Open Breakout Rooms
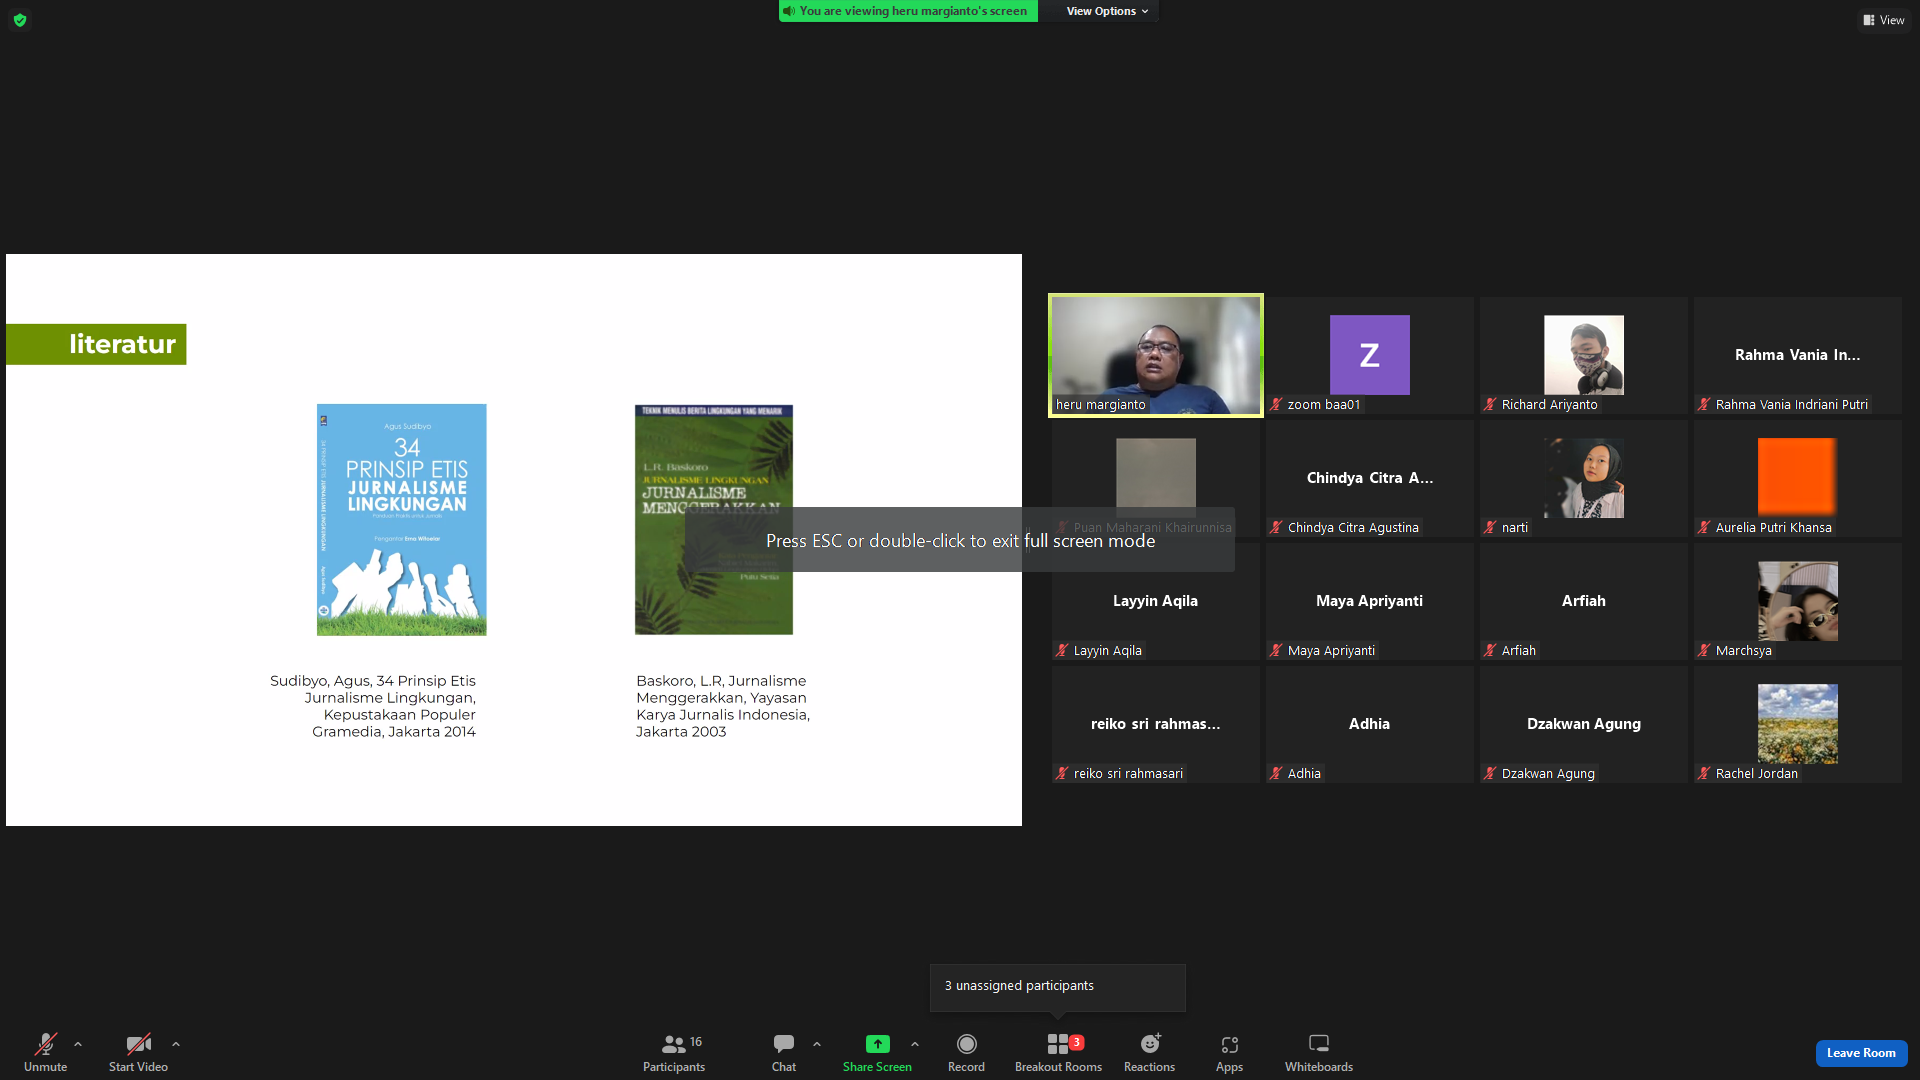 [1058, 1053]
